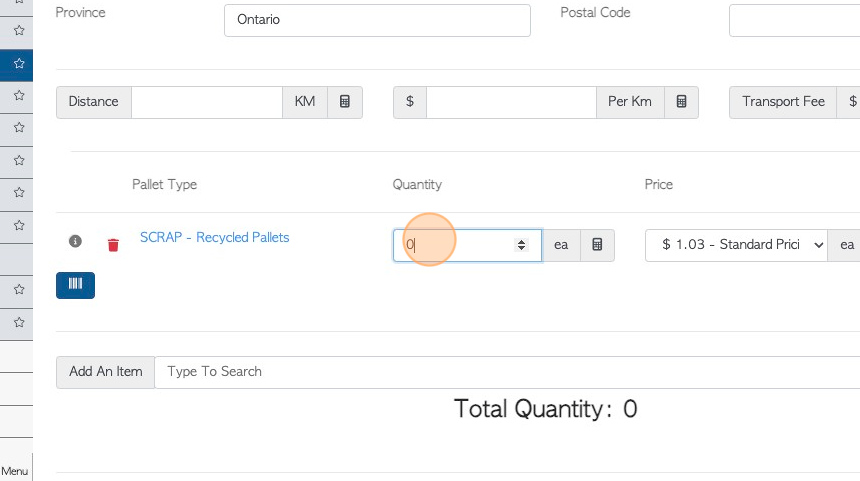Image resolution: width=860 pixels, height=481 pixels.
Task: Click the Per Km calculator icon
Action: 681,102
